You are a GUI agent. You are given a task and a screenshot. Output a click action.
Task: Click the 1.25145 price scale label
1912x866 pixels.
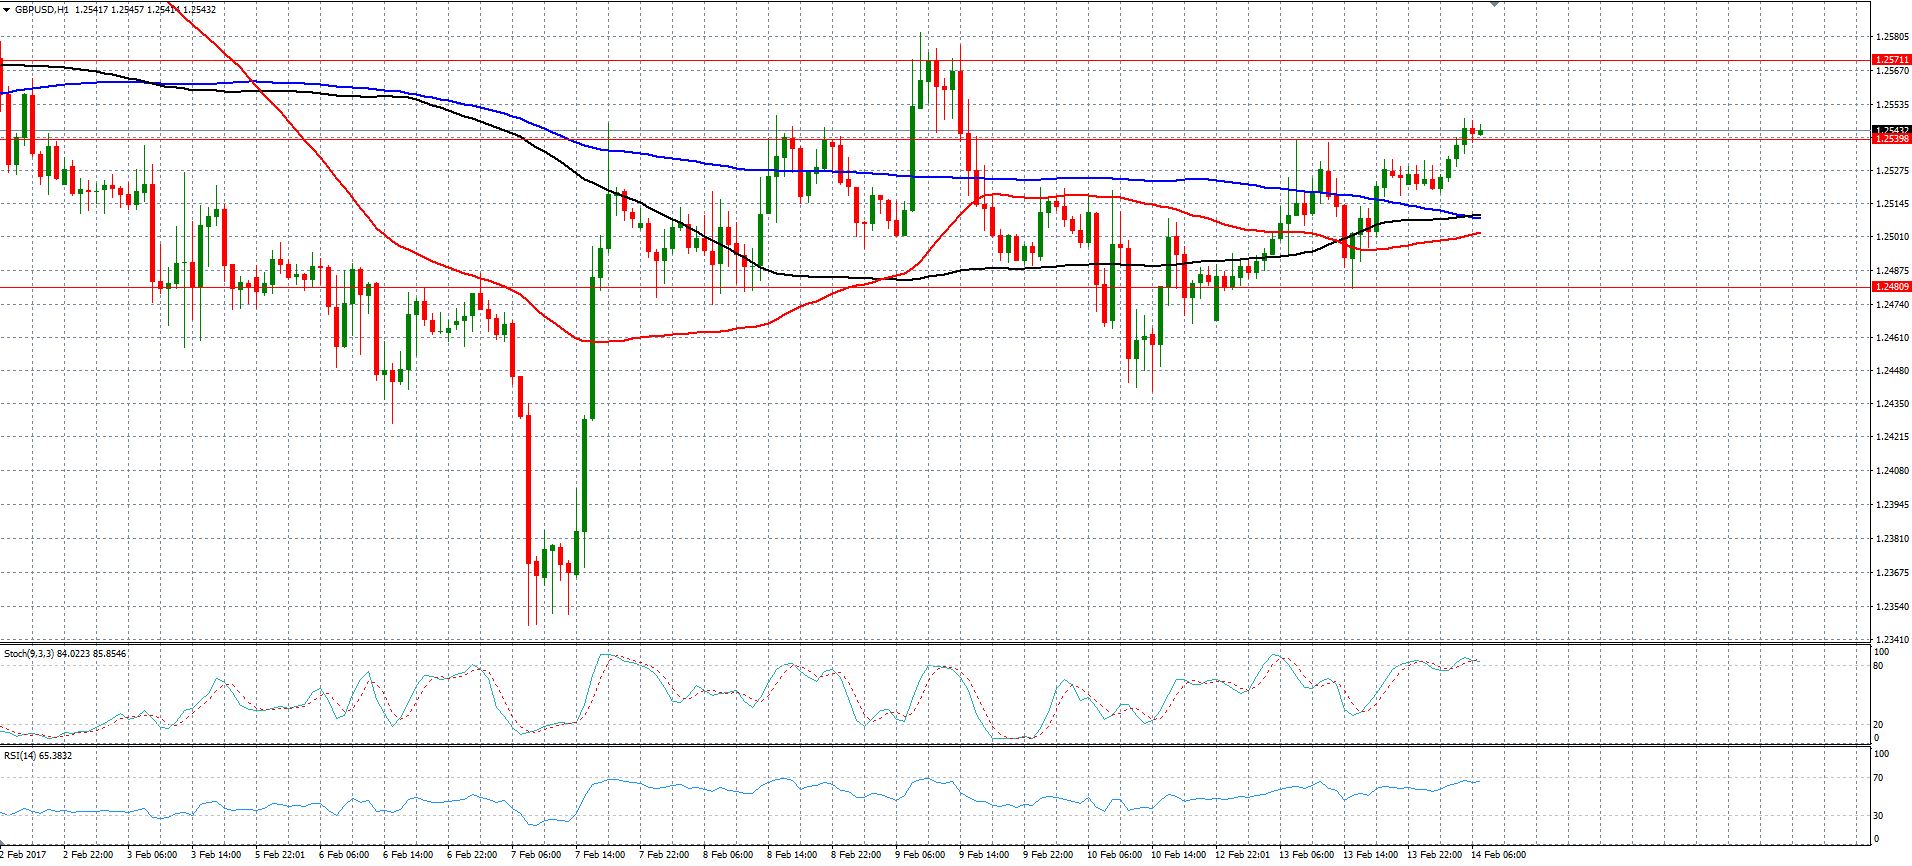point(1893,204)
